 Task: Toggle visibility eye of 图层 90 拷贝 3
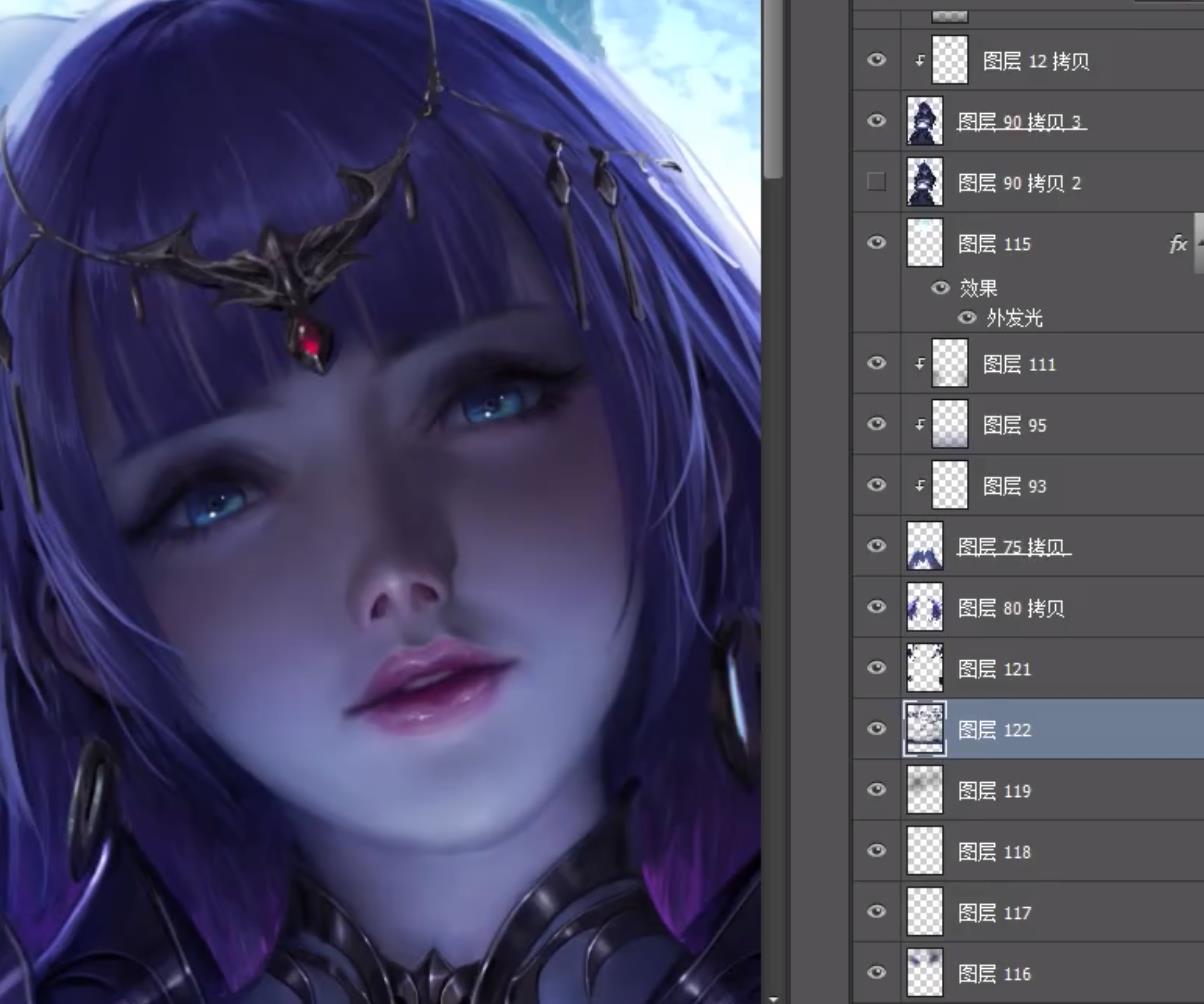click(x=876, y=121)
